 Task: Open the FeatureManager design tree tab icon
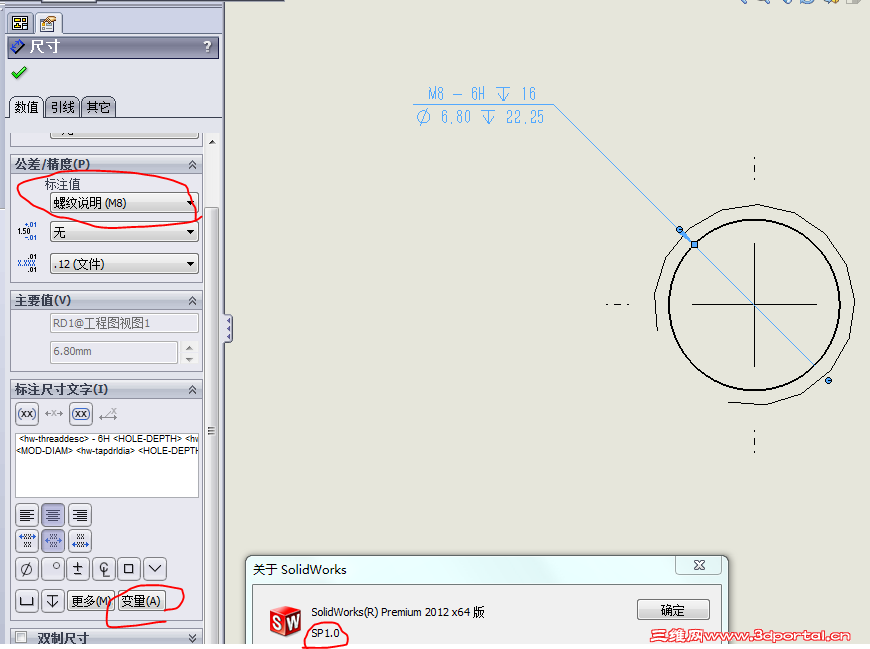(x=21, y=23)
